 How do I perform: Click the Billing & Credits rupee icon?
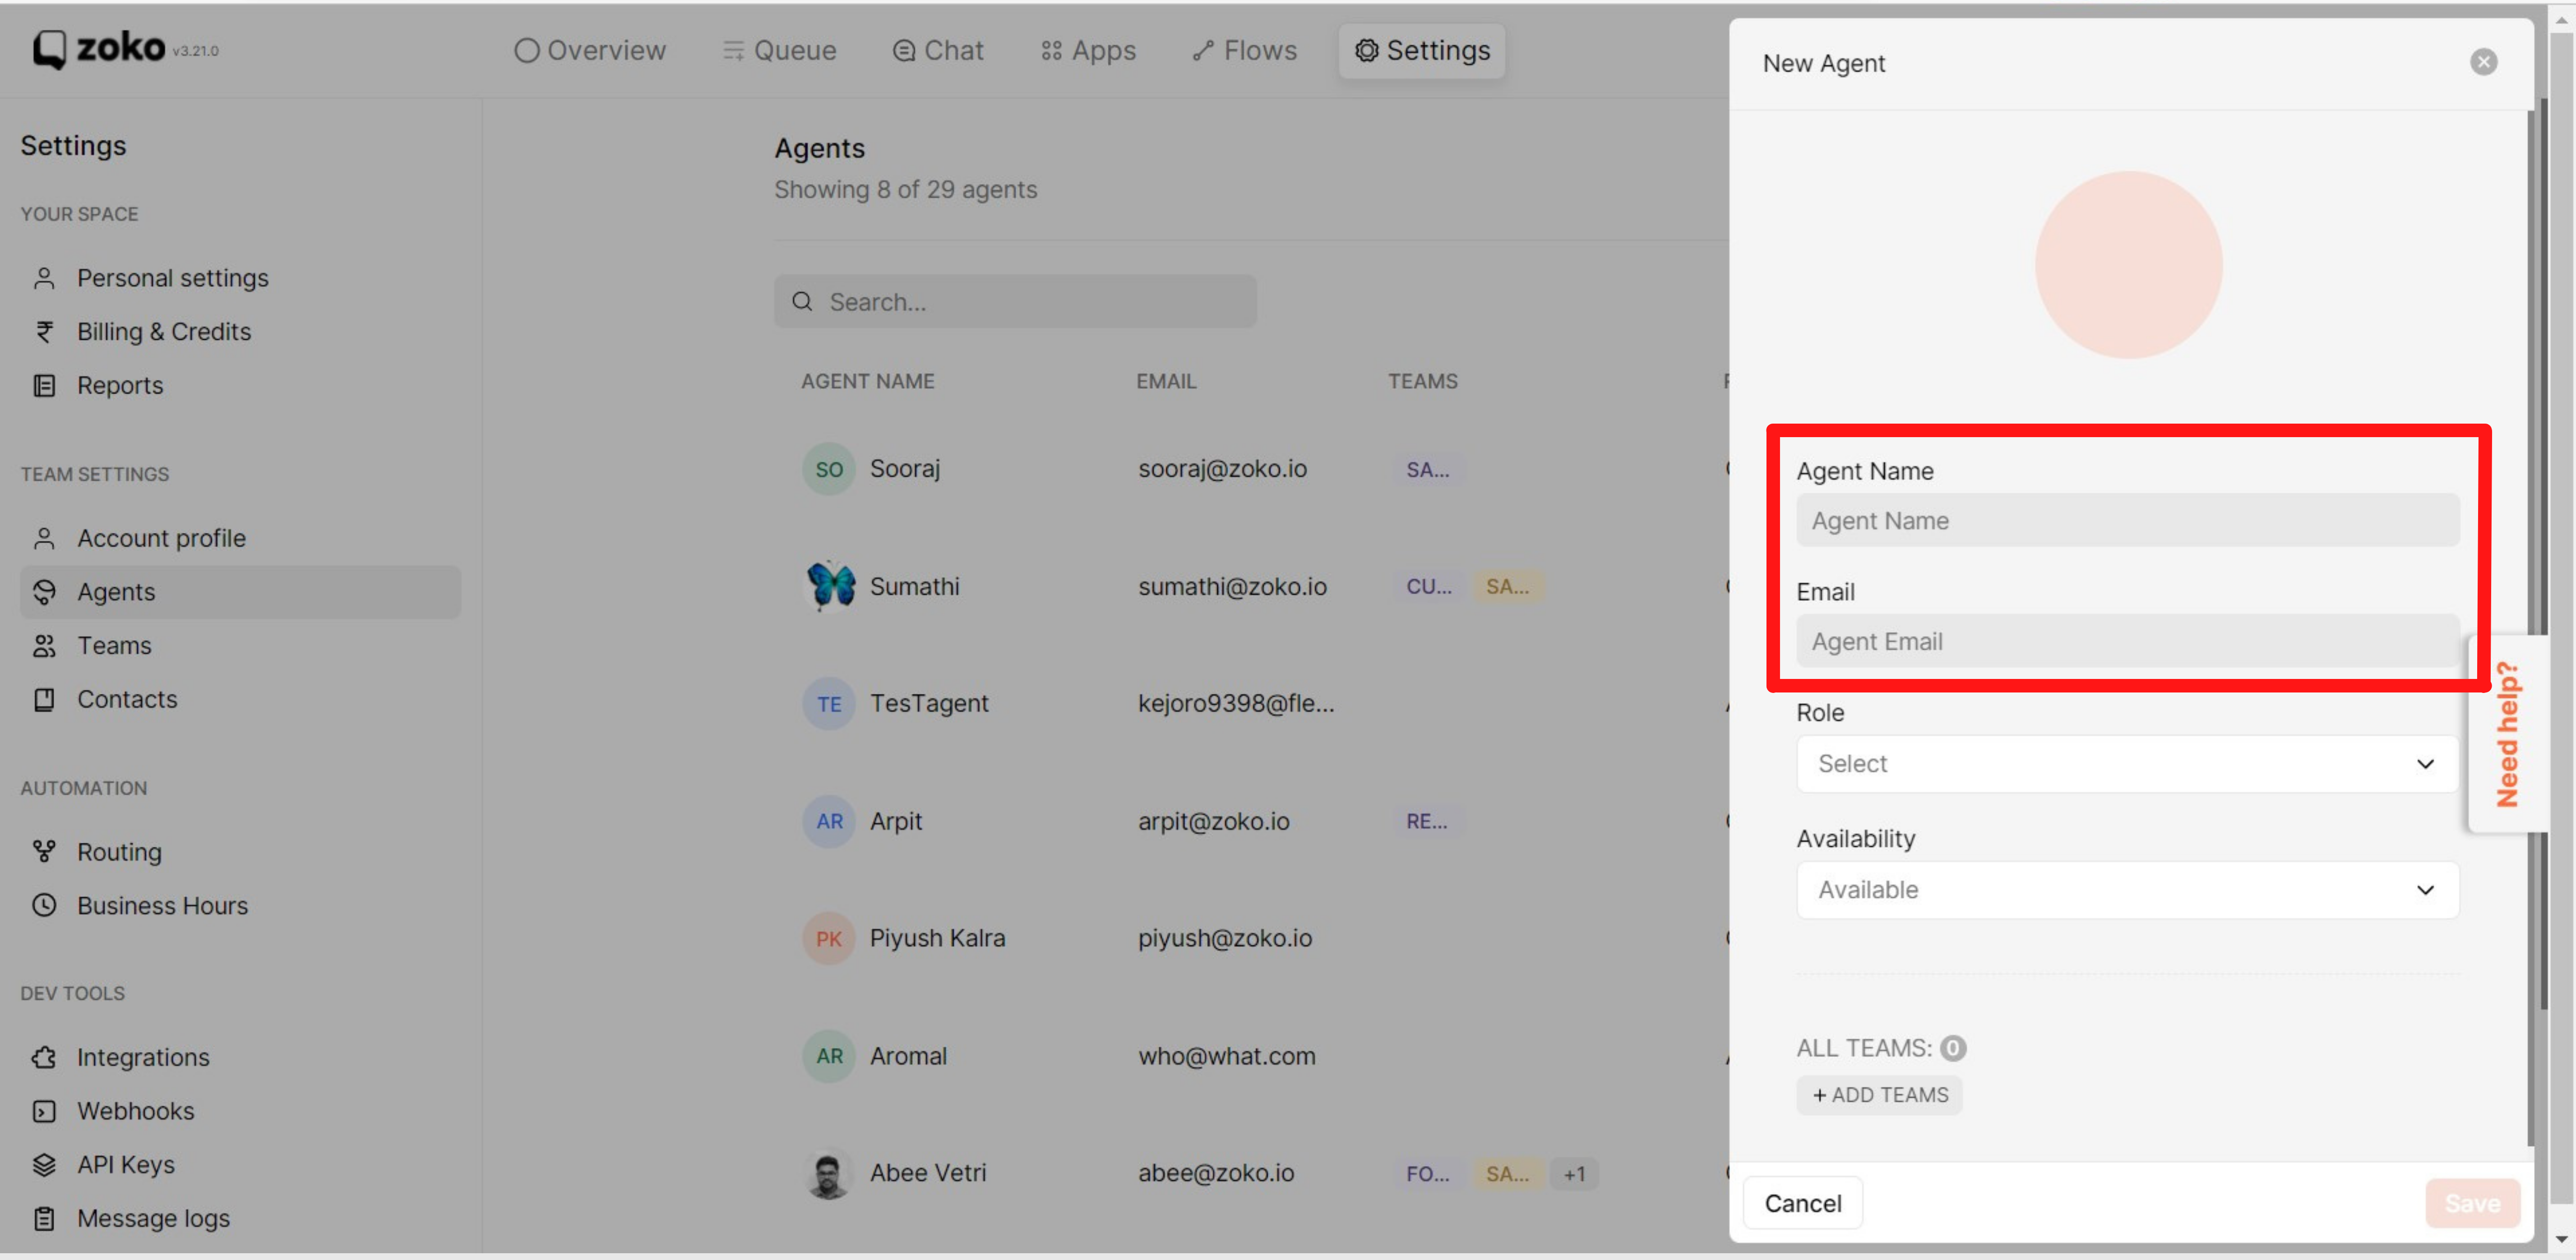point(44,332)
